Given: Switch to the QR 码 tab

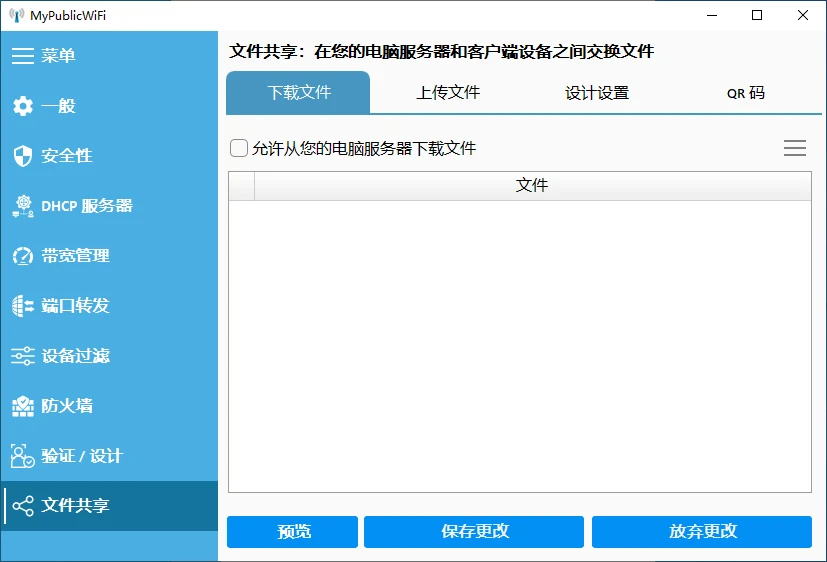Looking at the screenshot, I should point(745,93).
